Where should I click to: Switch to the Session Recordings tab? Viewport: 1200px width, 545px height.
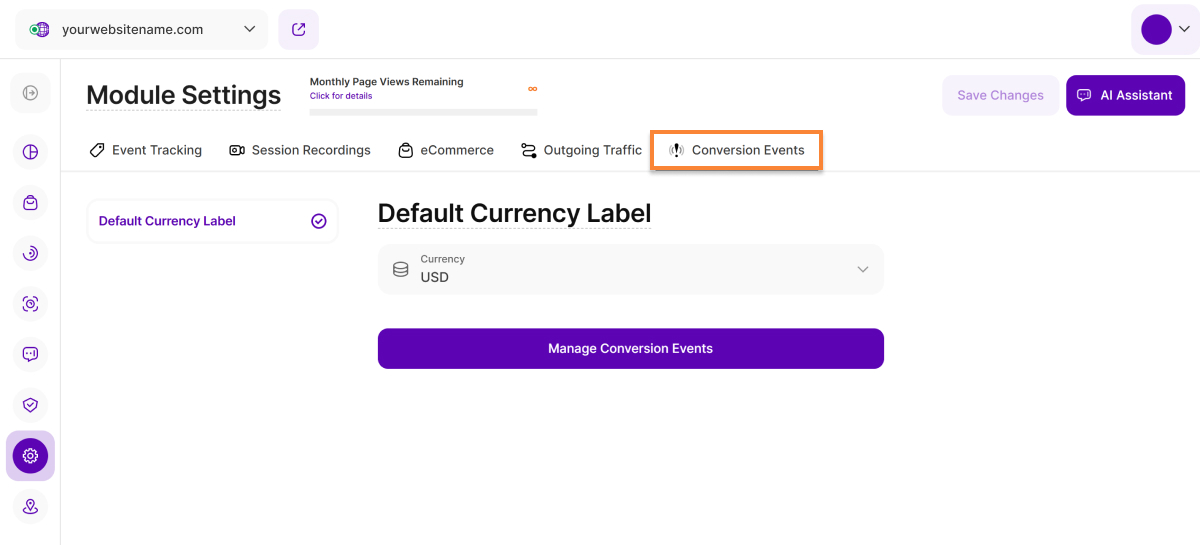300,150
